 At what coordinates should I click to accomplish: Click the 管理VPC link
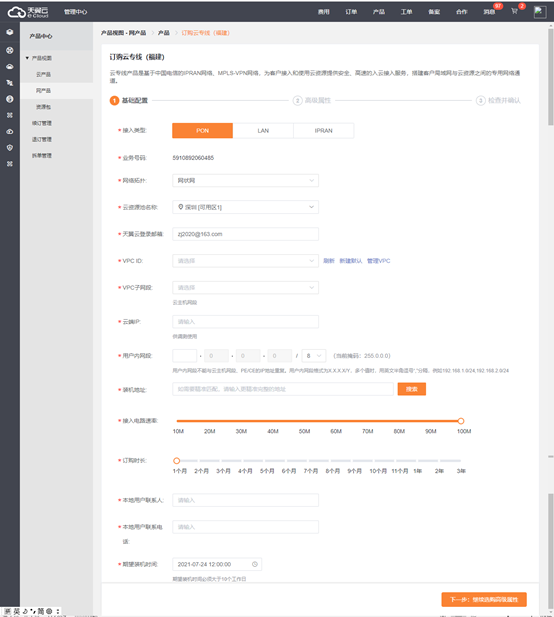pos(378,261)
